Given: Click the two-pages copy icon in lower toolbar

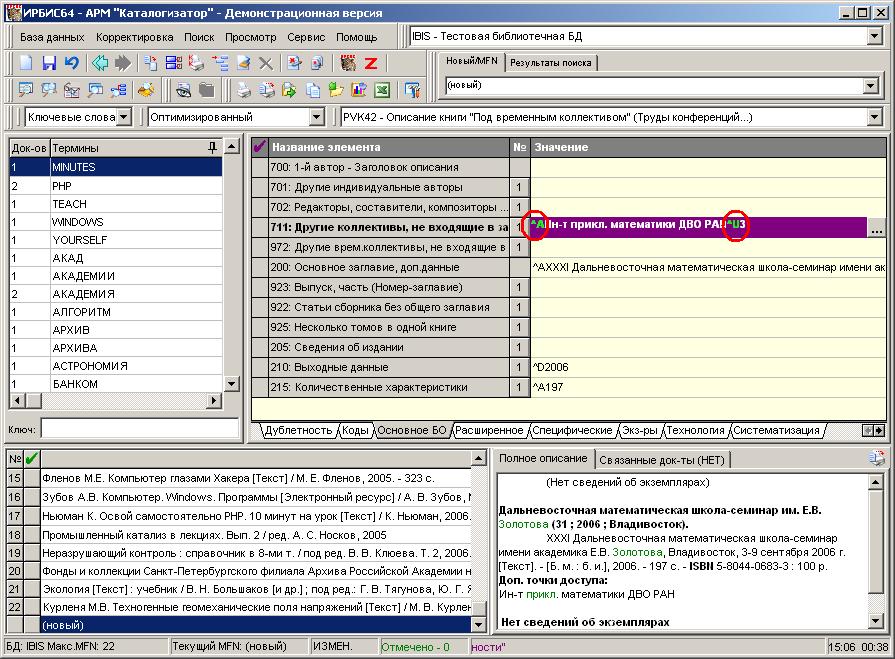Looking at the screenshot, I should click(x=313, y=90).
